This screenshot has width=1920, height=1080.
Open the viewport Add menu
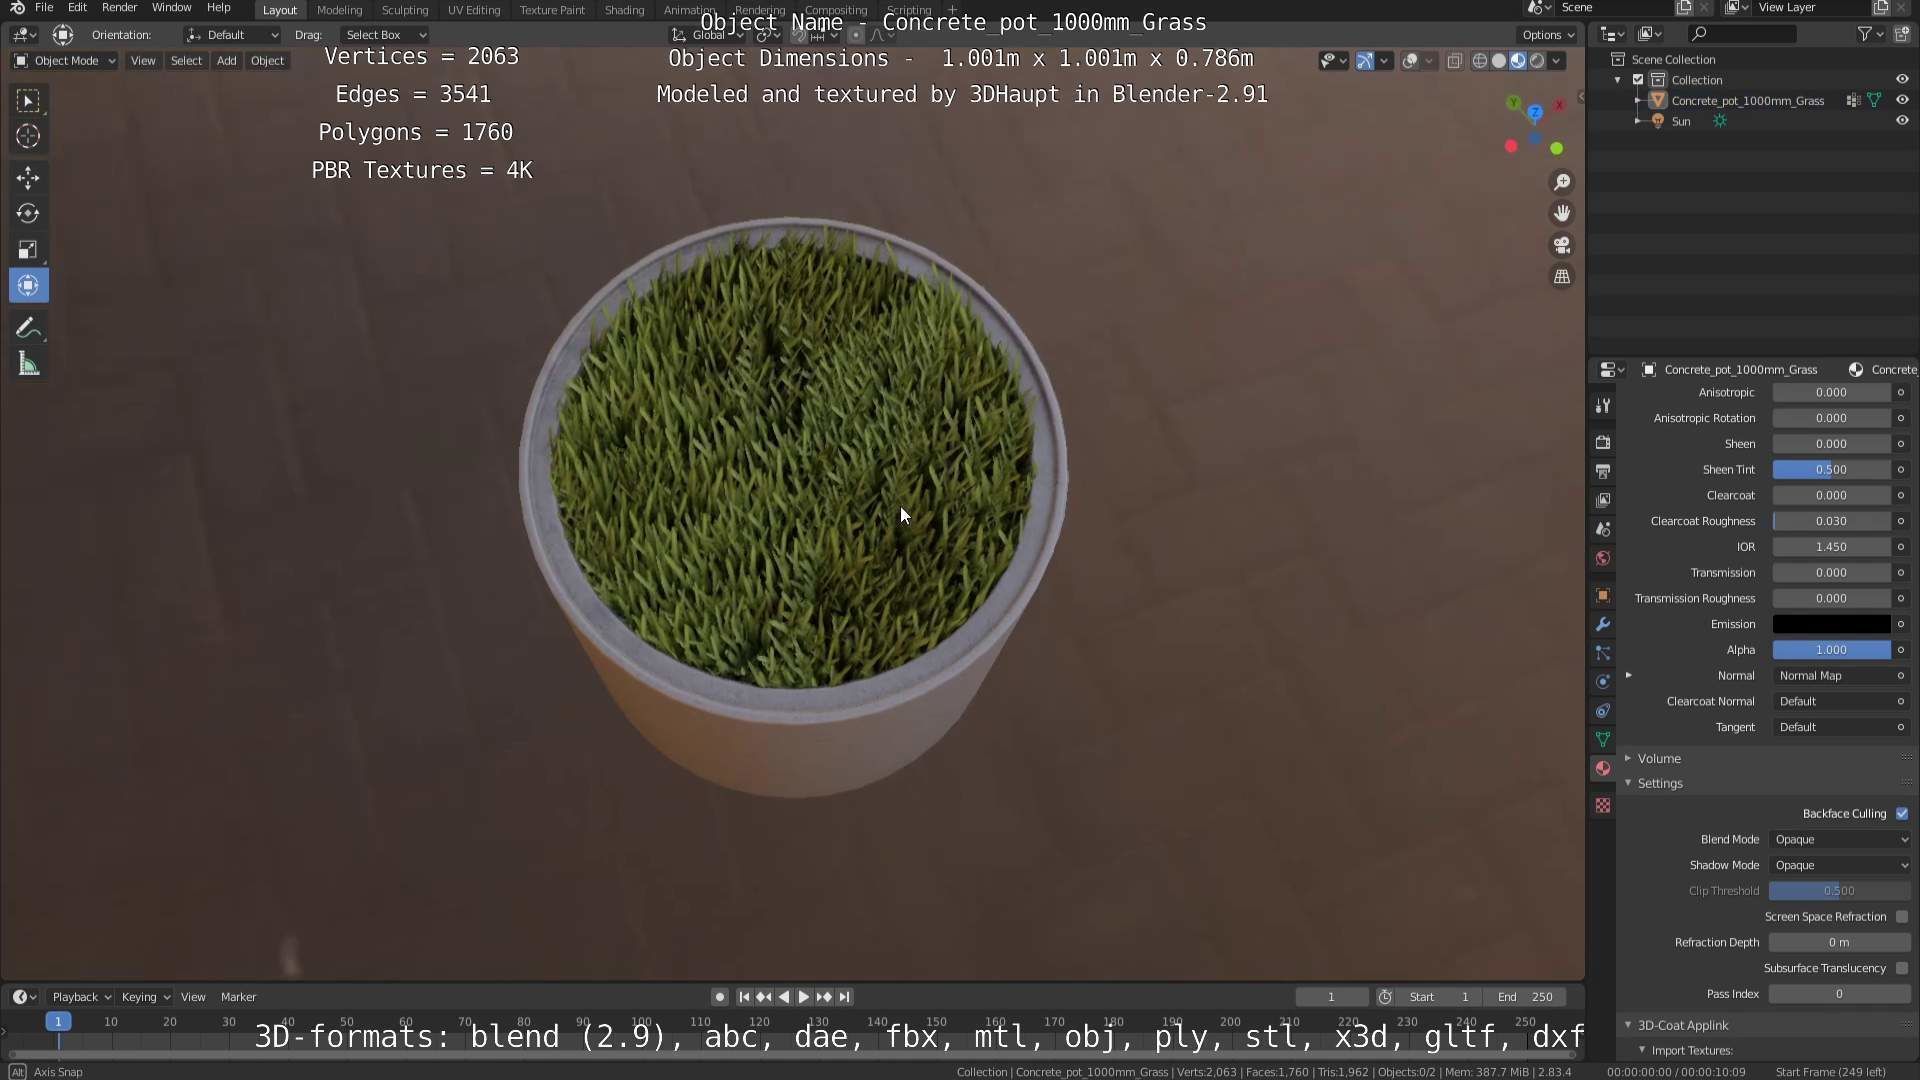pos(227,61)
